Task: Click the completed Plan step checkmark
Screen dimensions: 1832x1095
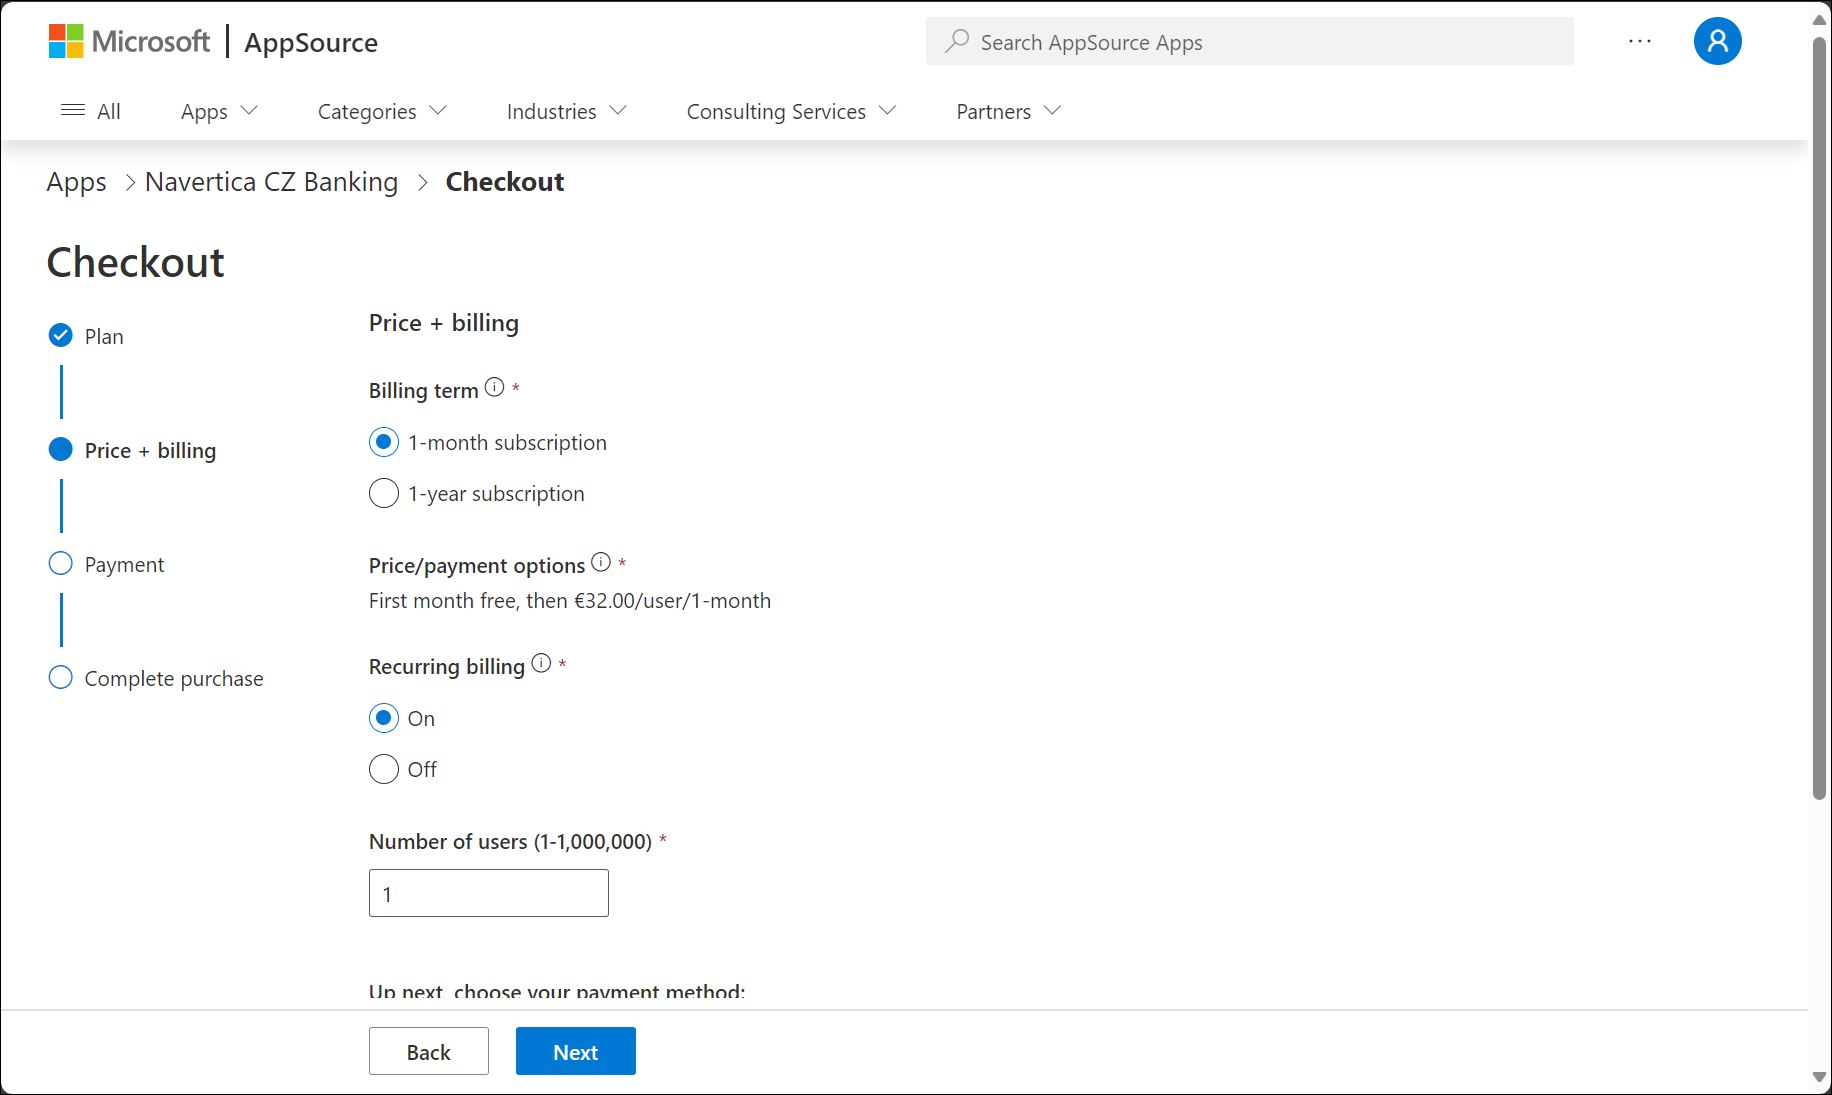Action: tap(61, 335)
